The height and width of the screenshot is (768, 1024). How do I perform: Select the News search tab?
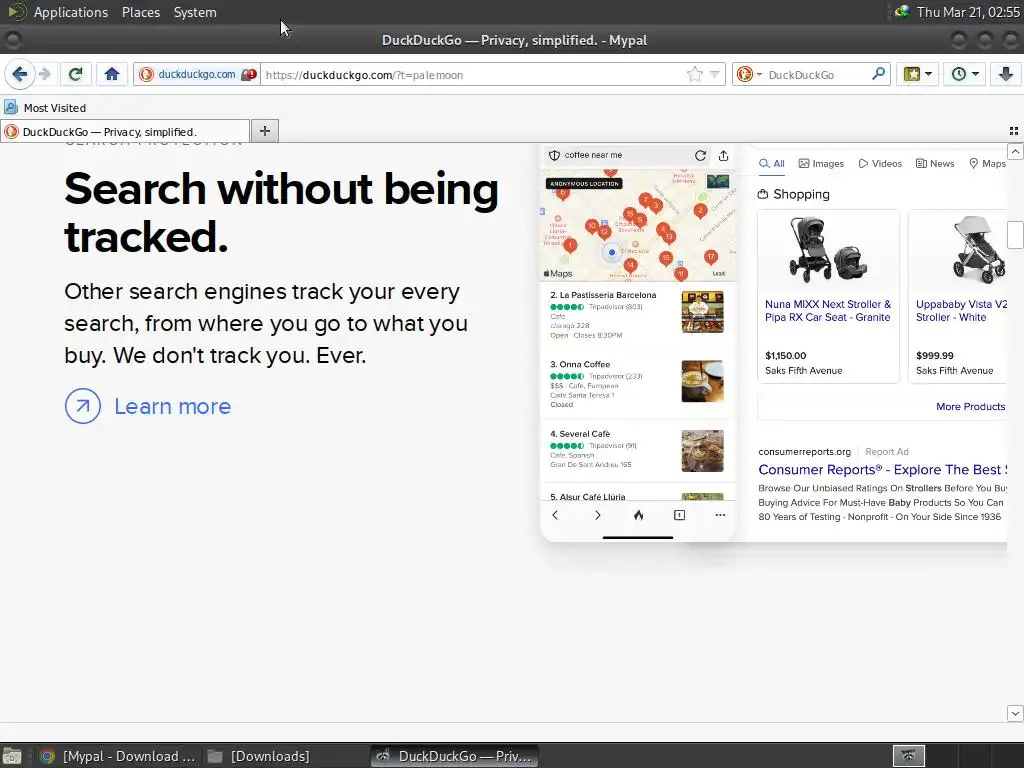coord(935,163)
